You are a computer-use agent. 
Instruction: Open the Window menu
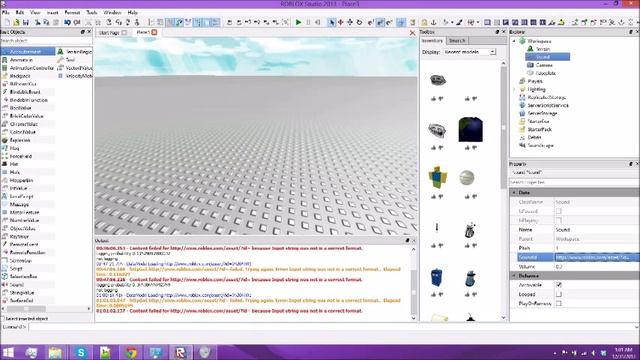pyautogui.click(x=112, y=13)
